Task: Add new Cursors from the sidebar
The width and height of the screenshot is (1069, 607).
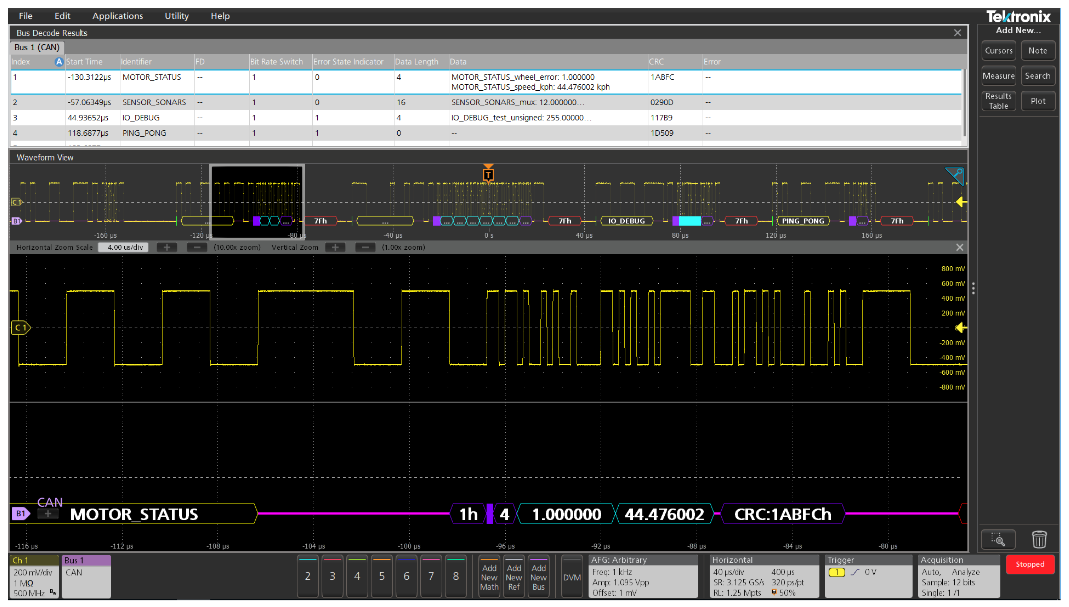Action: pyautogui.click(x=1000, y=51)
